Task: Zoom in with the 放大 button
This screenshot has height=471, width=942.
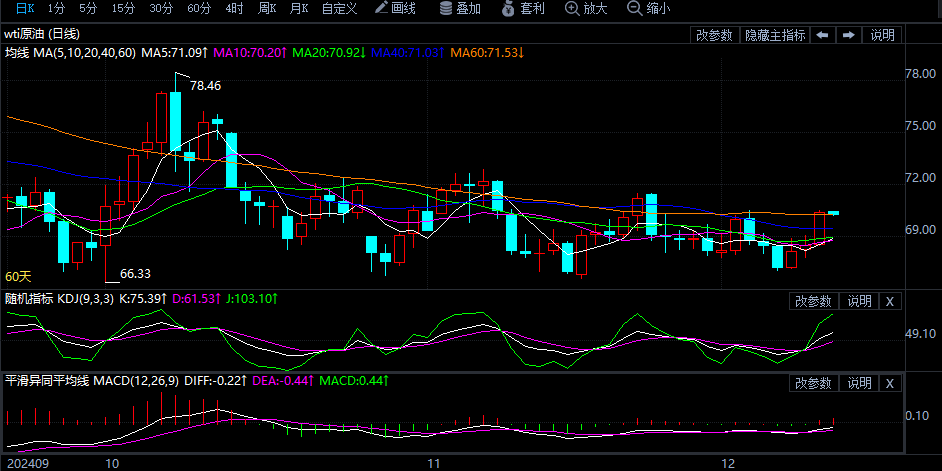Action: click(x=586, y=9)
